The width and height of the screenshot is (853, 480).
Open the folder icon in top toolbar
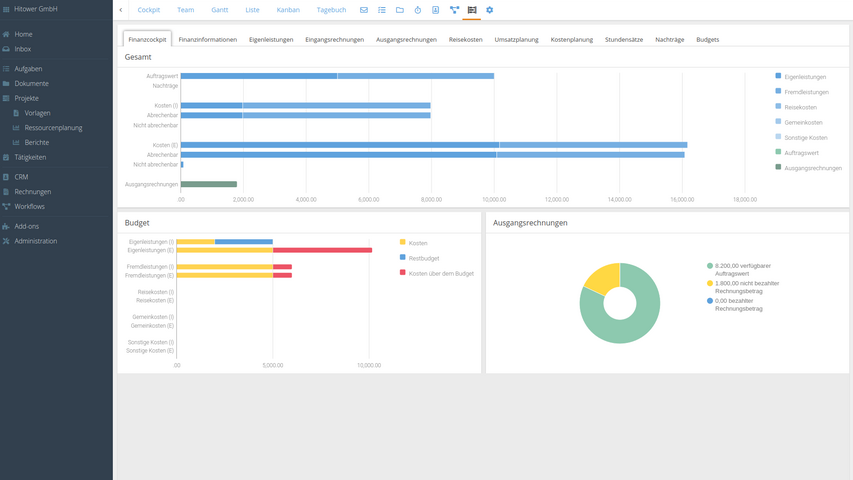pos(400,10)
